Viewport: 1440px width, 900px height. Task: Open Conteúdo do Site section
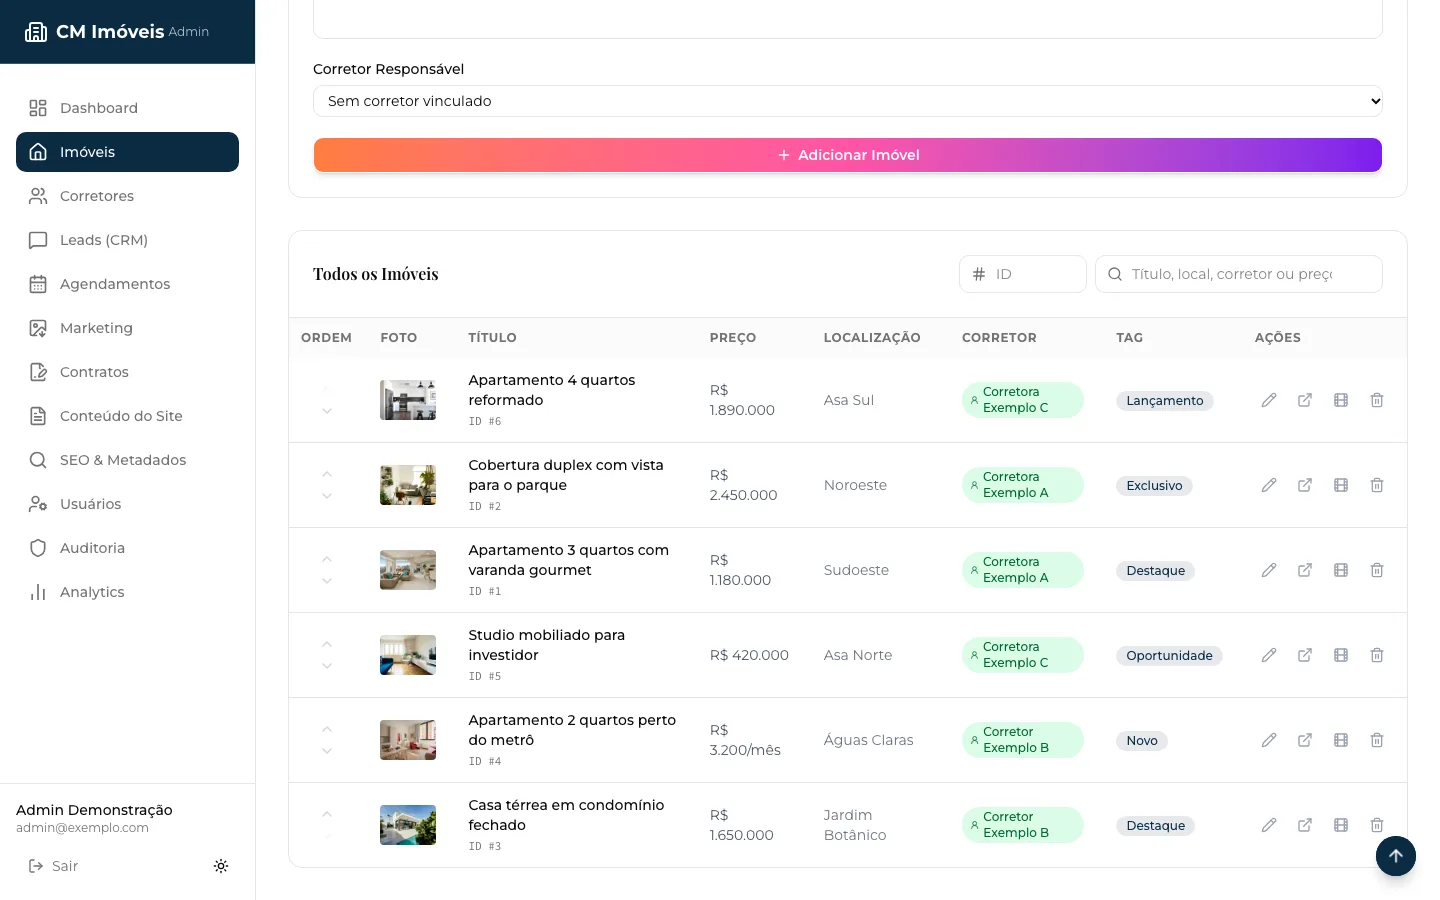pos(127,416)
